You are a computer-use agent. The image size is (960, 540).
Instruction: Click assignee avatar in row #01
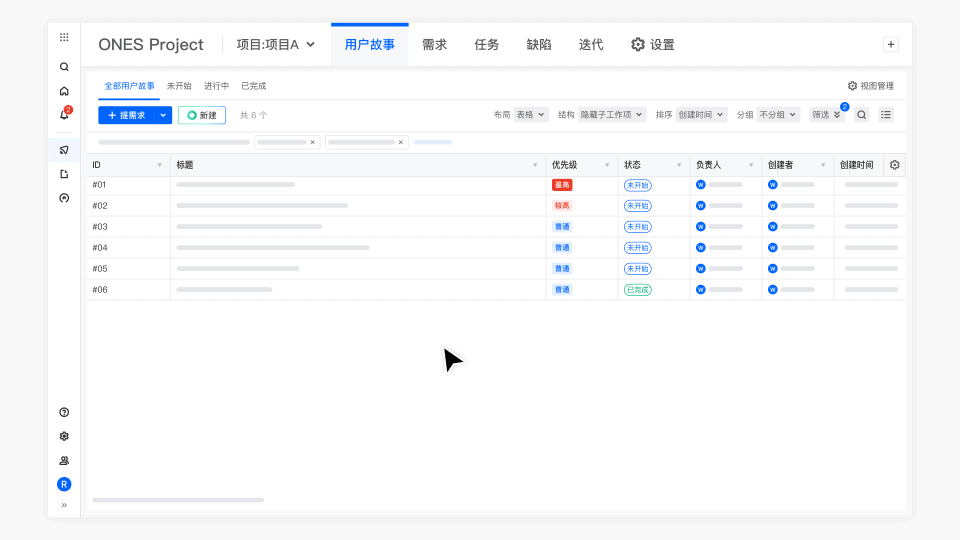(x=701, y=185)
